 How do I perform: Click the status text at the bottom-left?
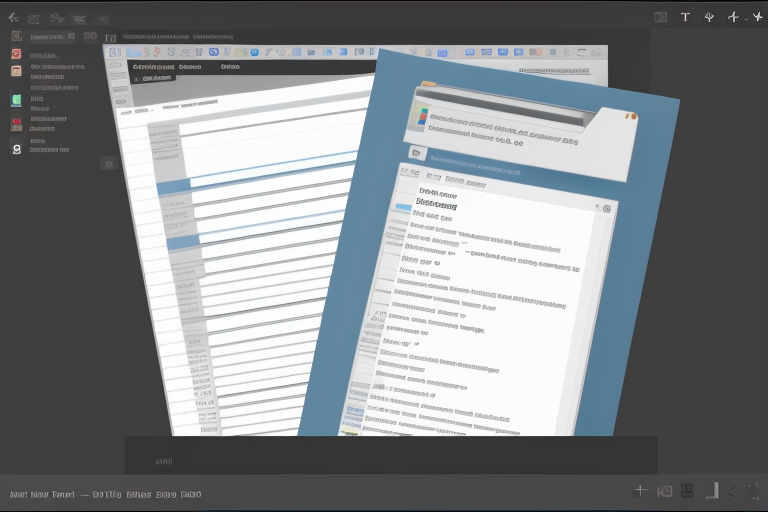105,494
